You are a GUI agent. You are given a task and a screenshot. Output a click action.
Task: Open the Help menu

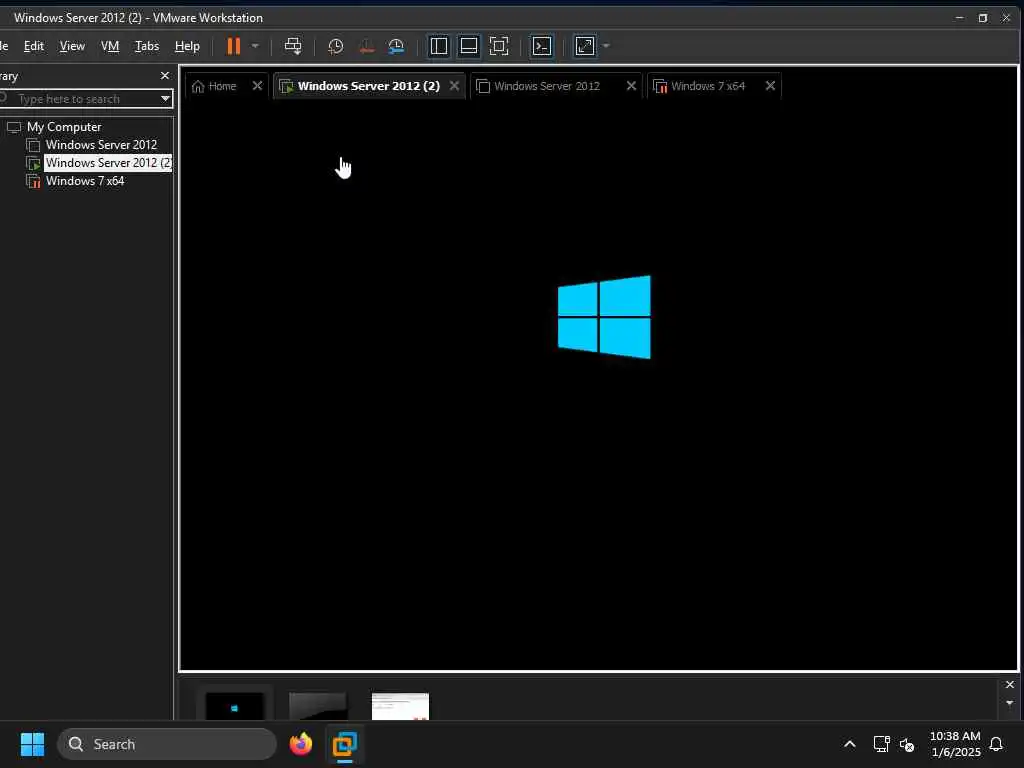[187, 46]
